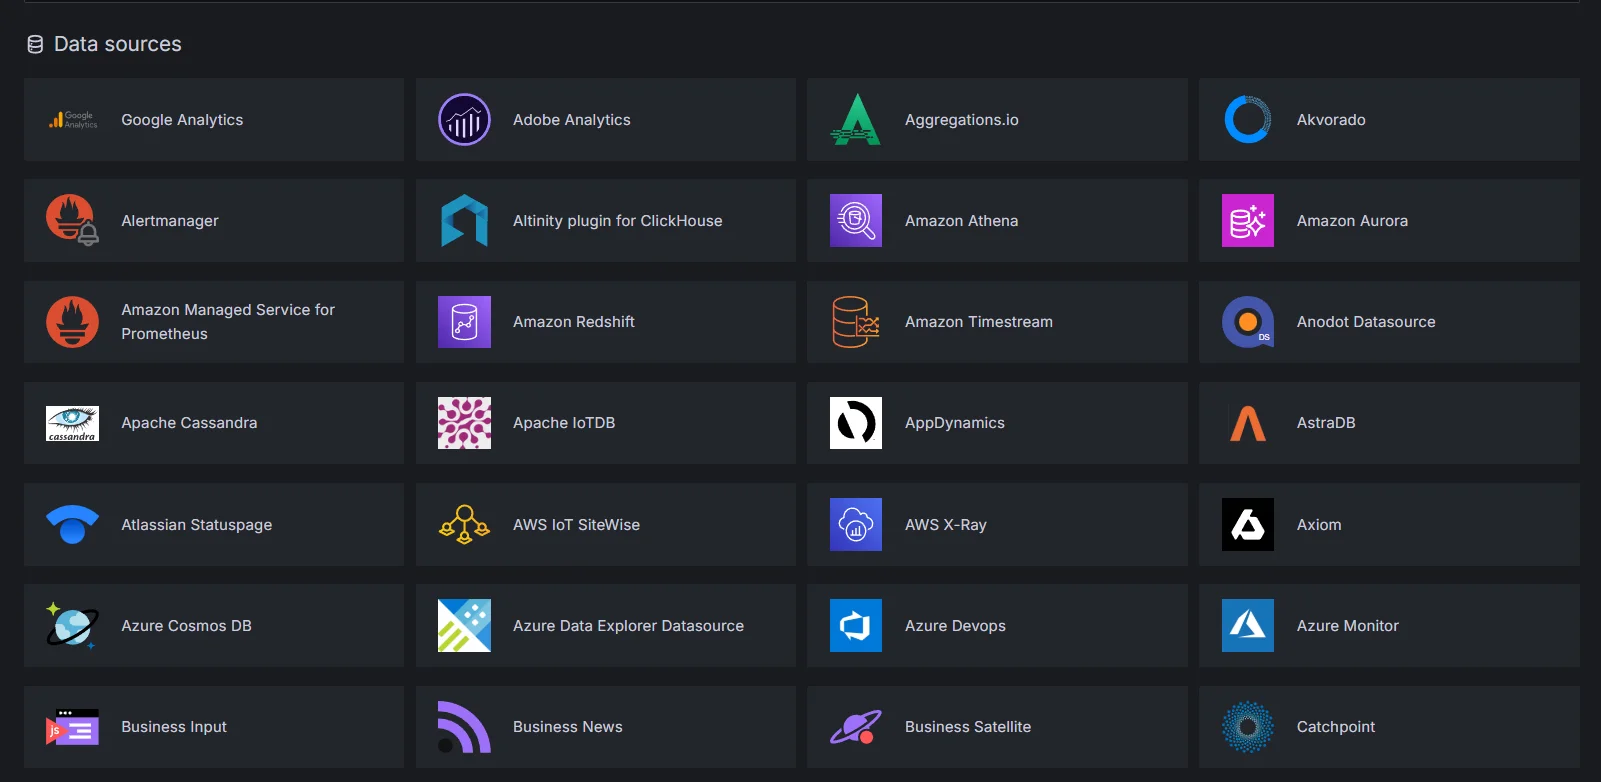
Task: Click the Google Analytics logo icon
Action: [x=72, y=120]
